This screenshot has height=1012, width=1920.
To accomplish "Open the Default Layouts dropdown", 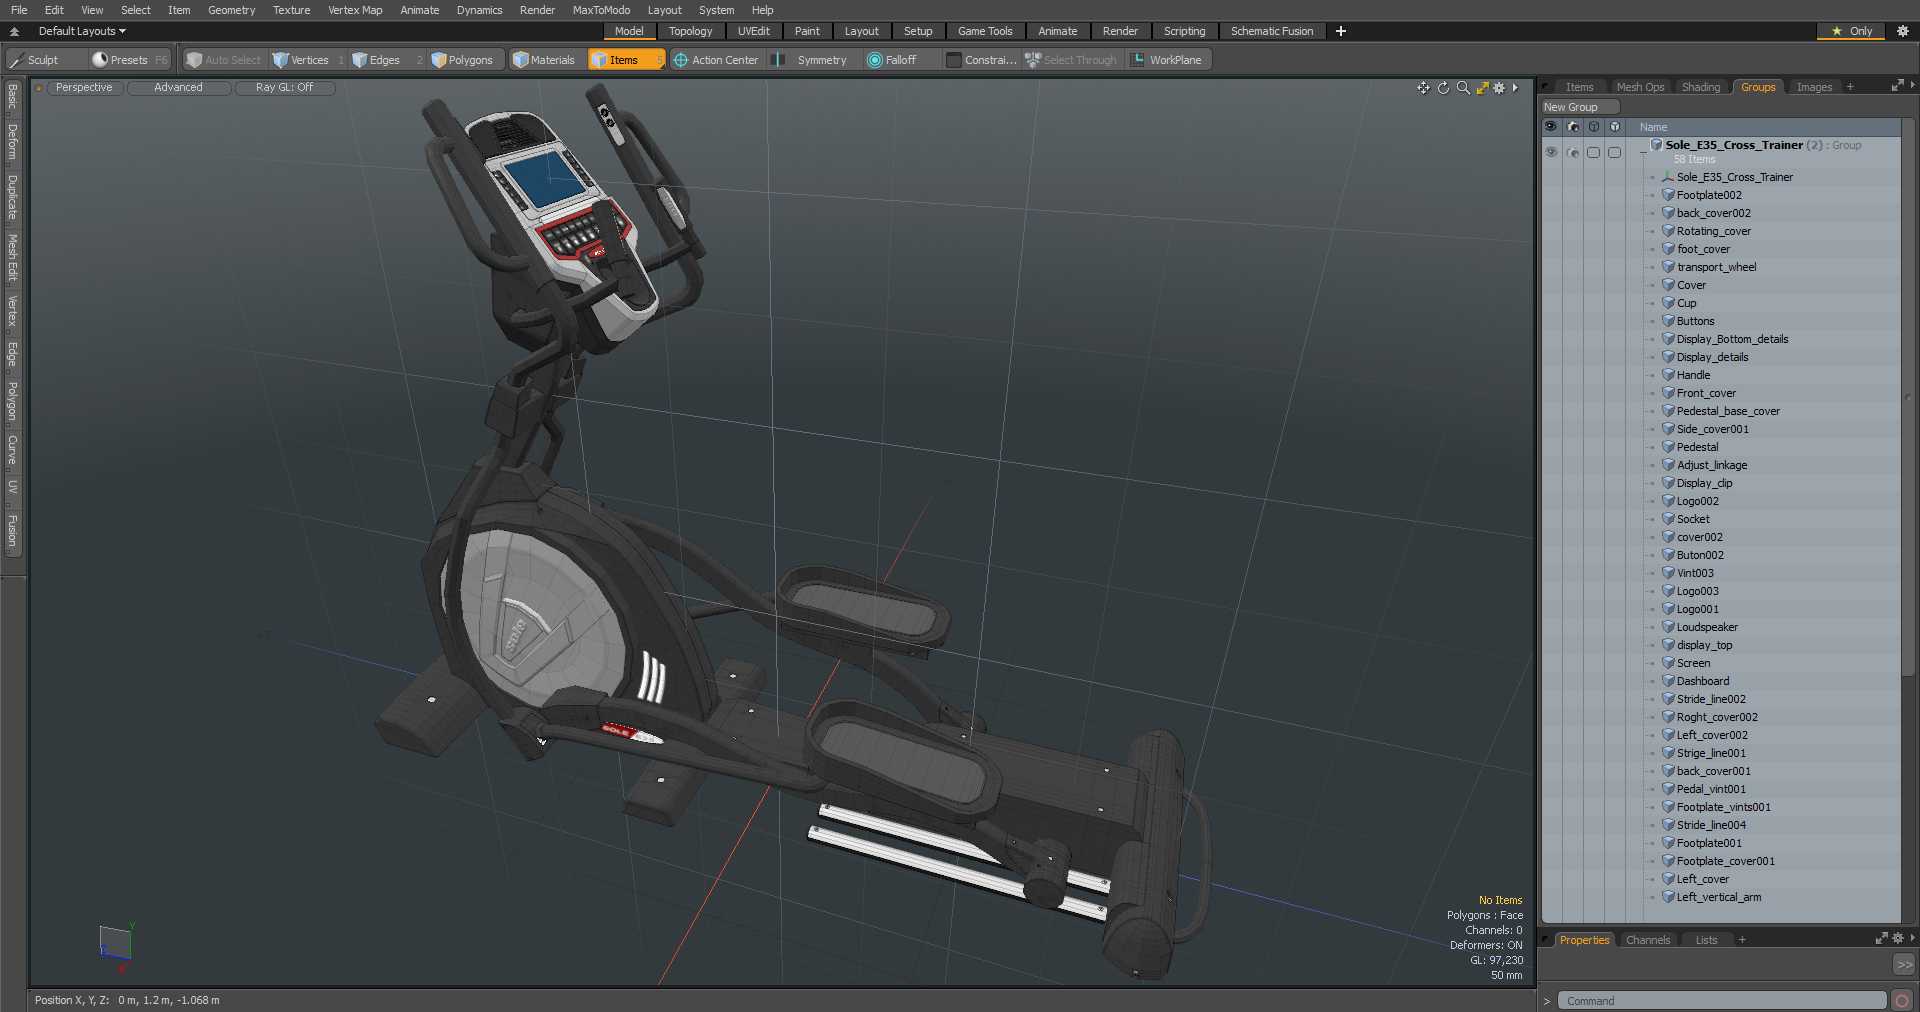I will [82, 31].
